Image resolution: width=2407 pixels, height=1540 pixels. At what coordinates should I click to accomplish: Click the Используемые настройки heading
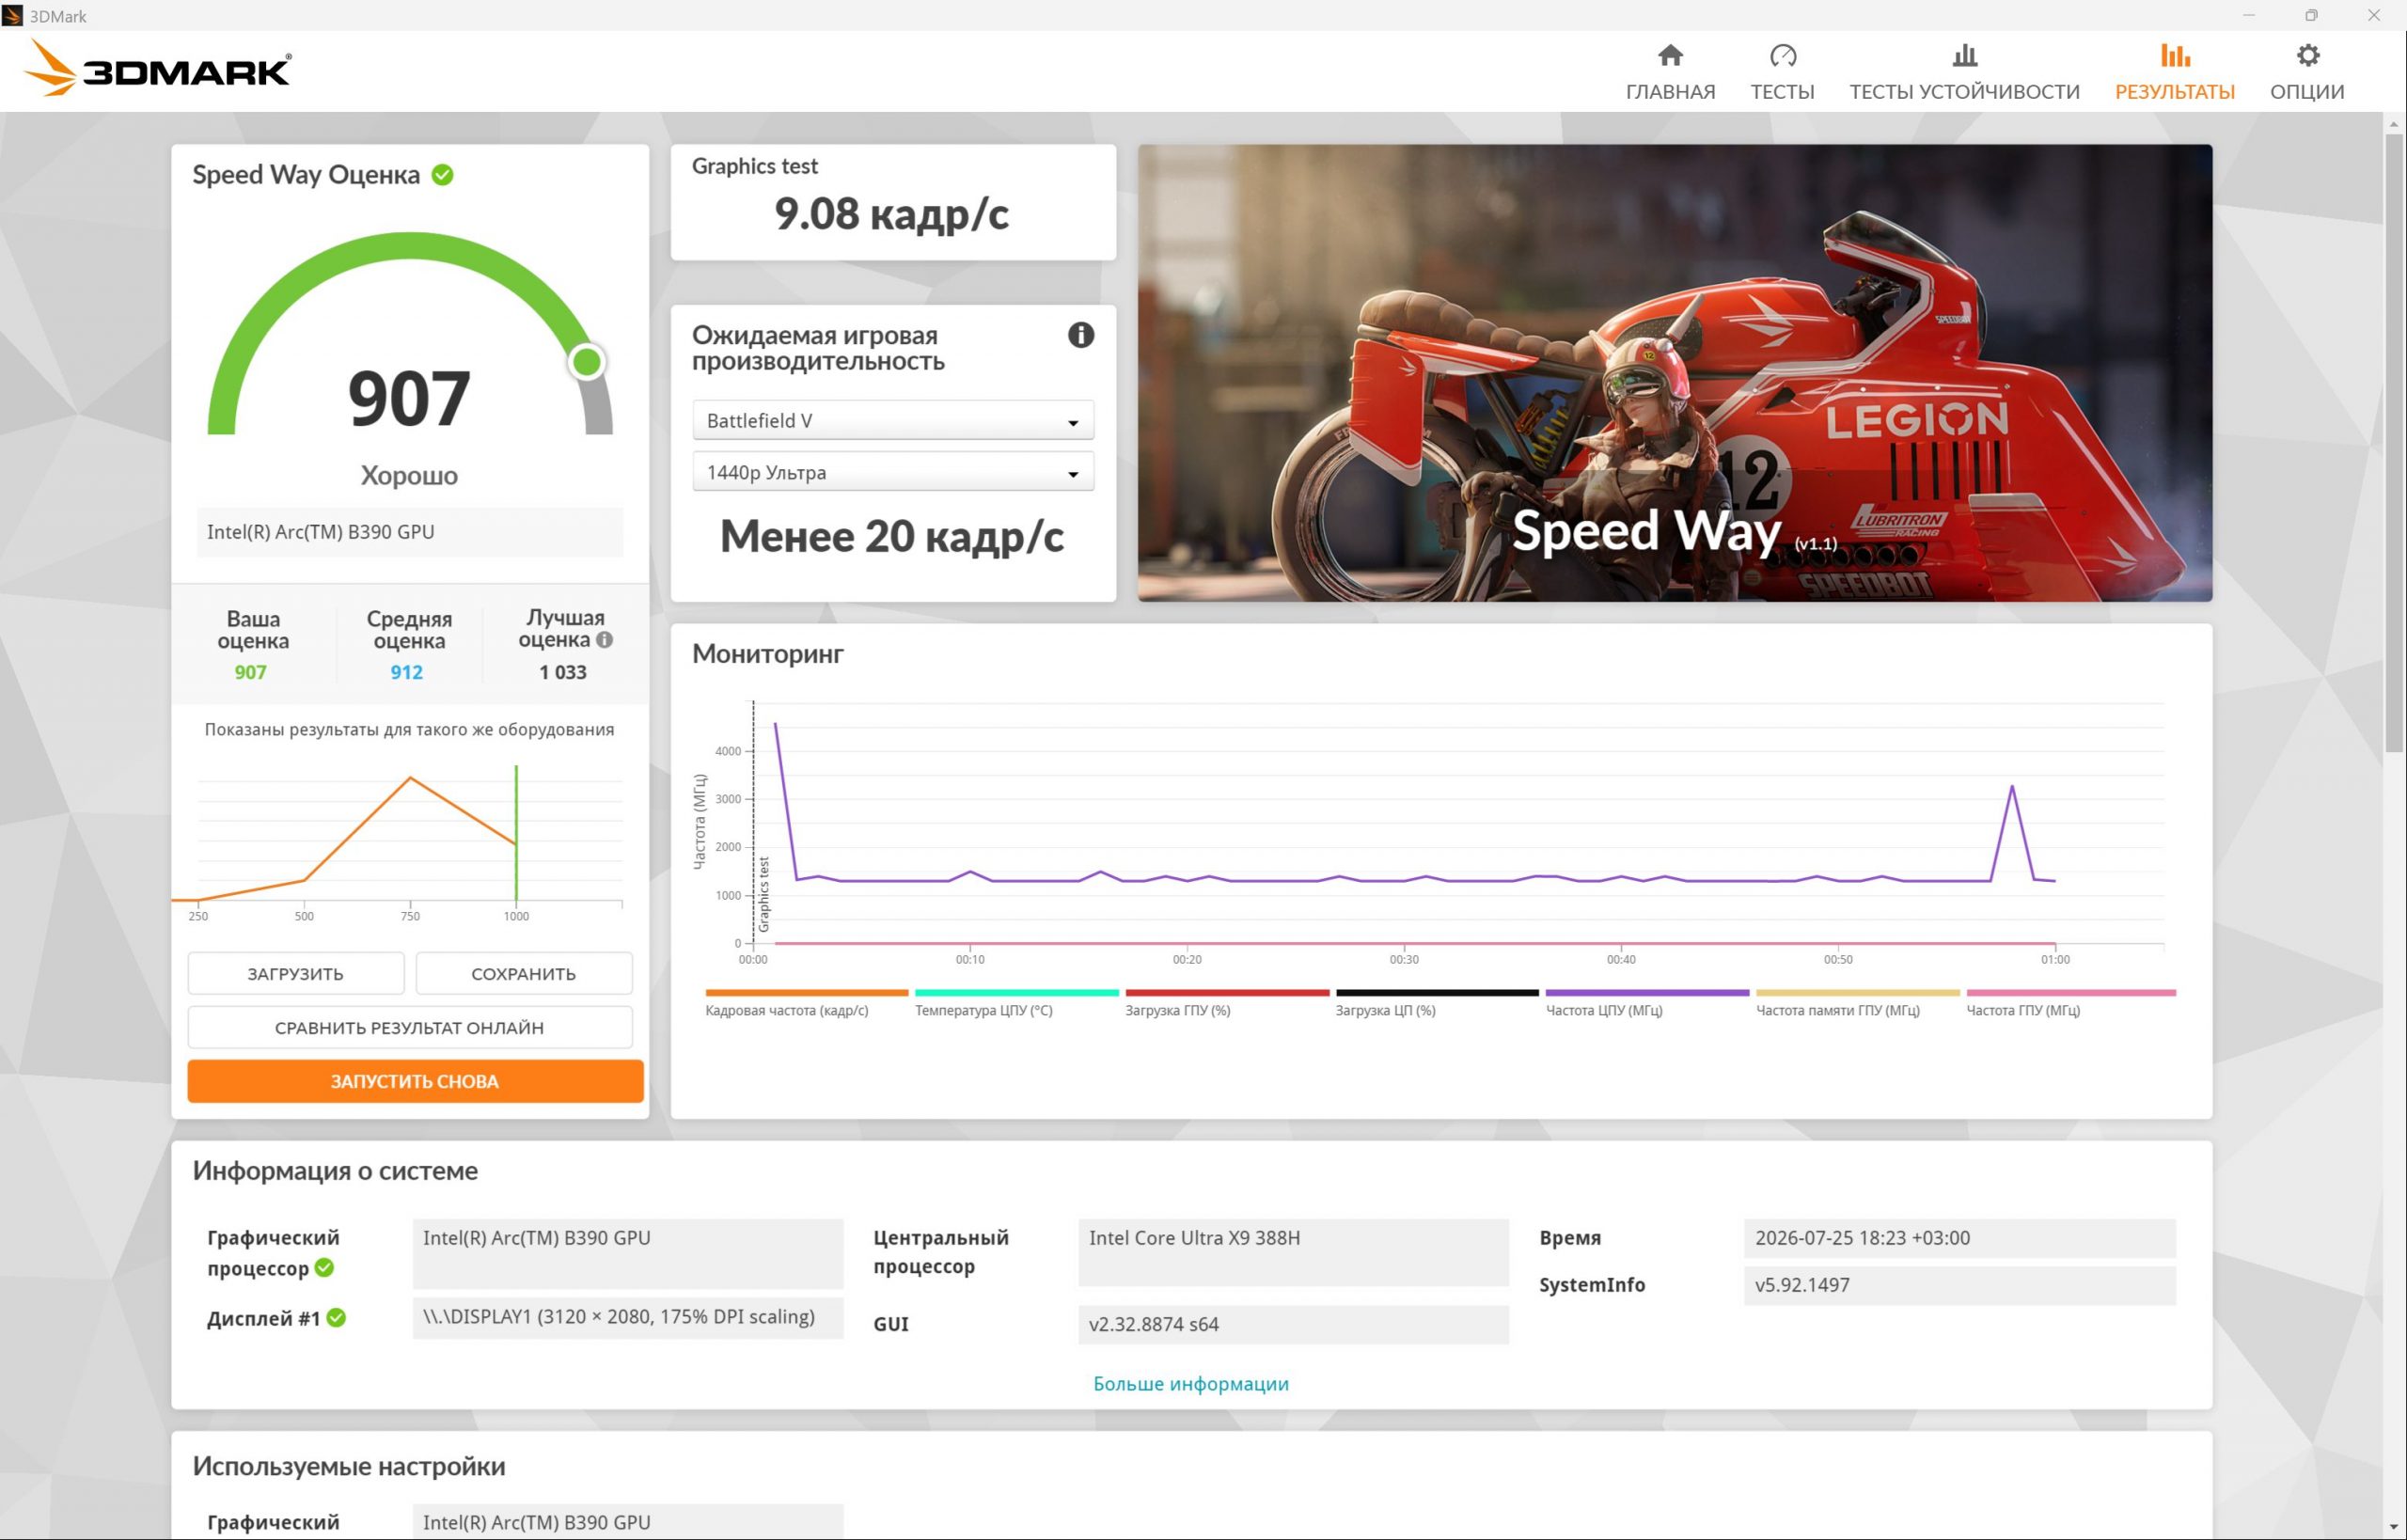click(349, 1466)
